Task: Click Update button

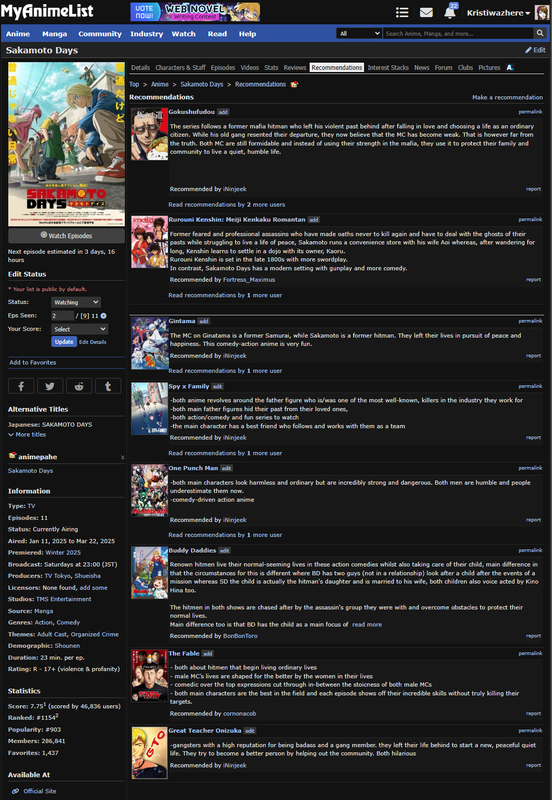Action: point(64,342)
